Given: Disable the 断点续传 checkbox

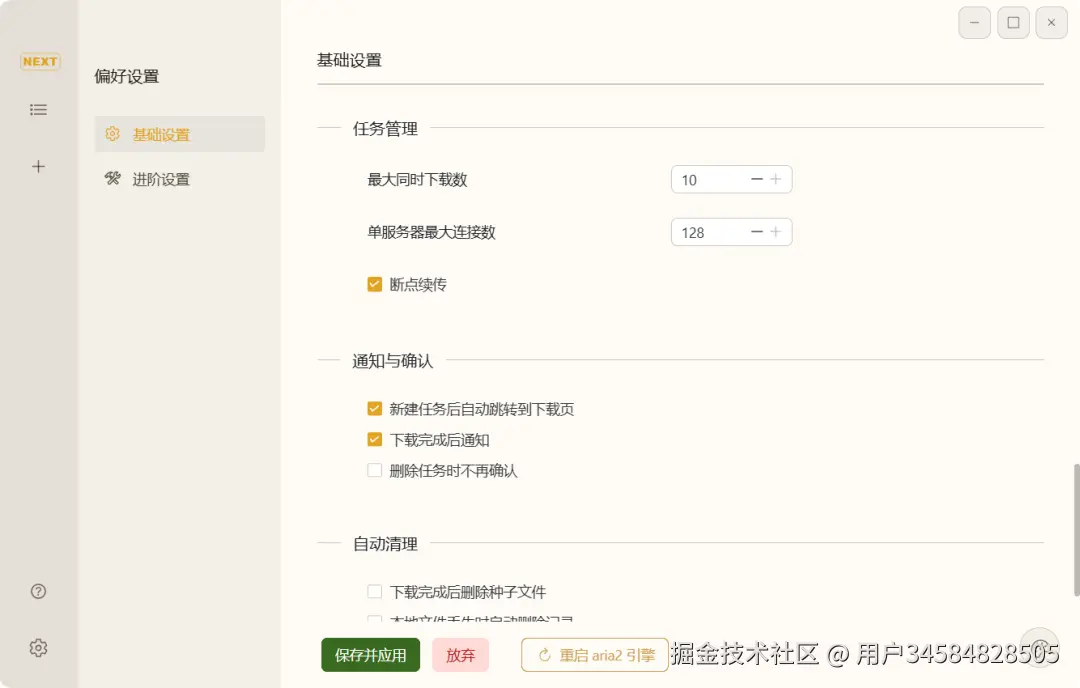Looking at the screenshot, I should coord(375,284).
